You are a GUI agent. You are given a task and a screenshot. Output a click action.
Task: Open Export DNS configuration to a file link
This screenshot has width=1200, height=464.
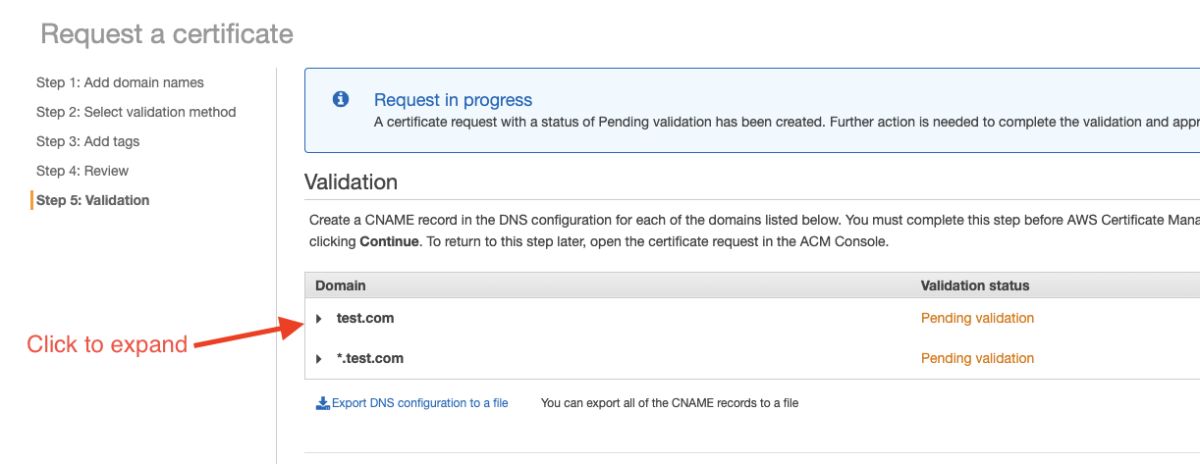[420, 403]
